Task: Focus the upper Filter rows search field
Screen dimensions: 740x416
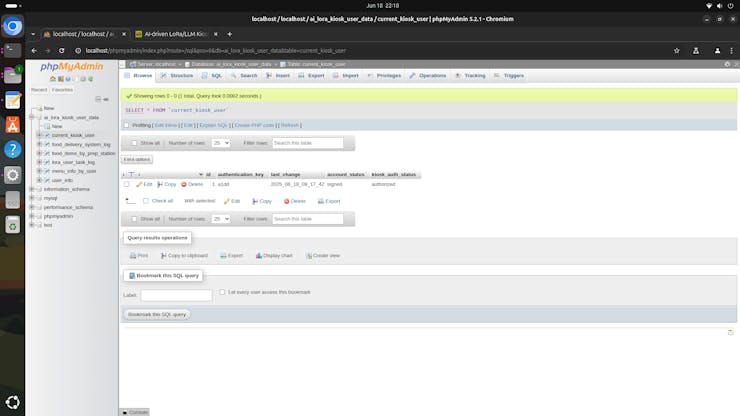Action: pyautogui.click(x=308, y=143)
